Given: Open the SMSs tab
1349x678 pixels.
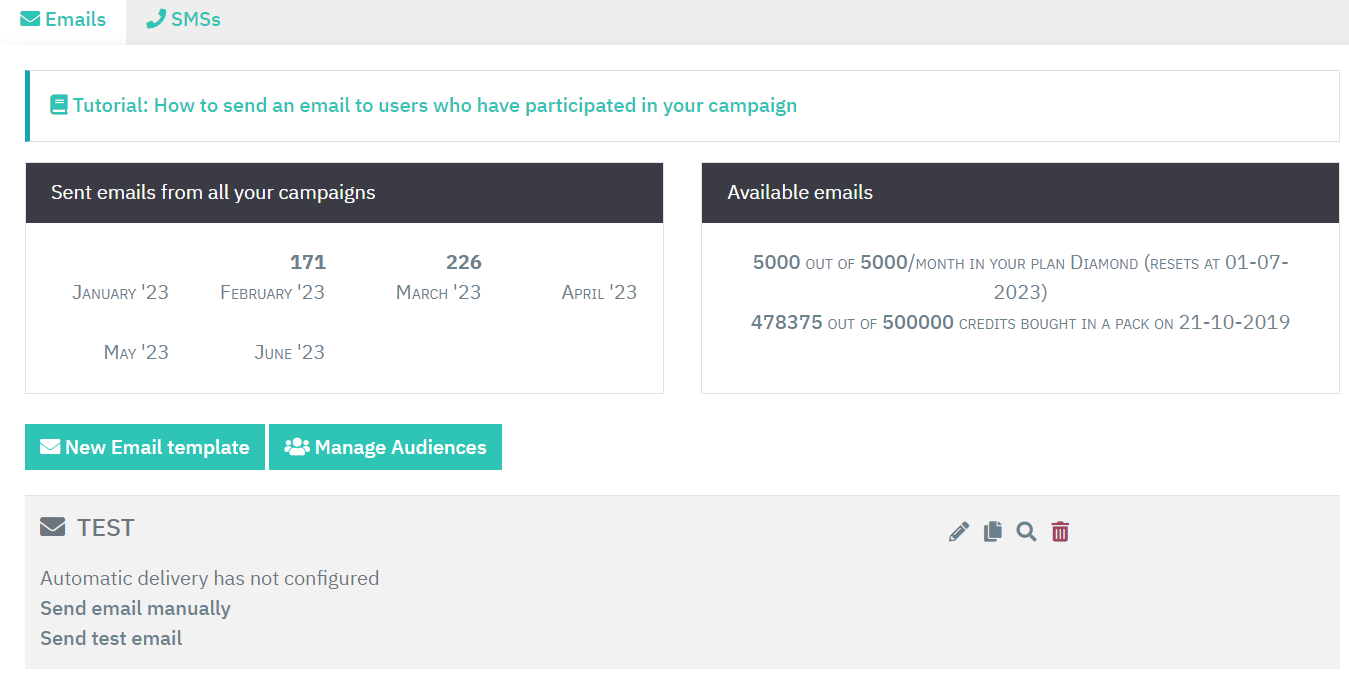Looking at the screenshot, I should (x=183, y=20).
